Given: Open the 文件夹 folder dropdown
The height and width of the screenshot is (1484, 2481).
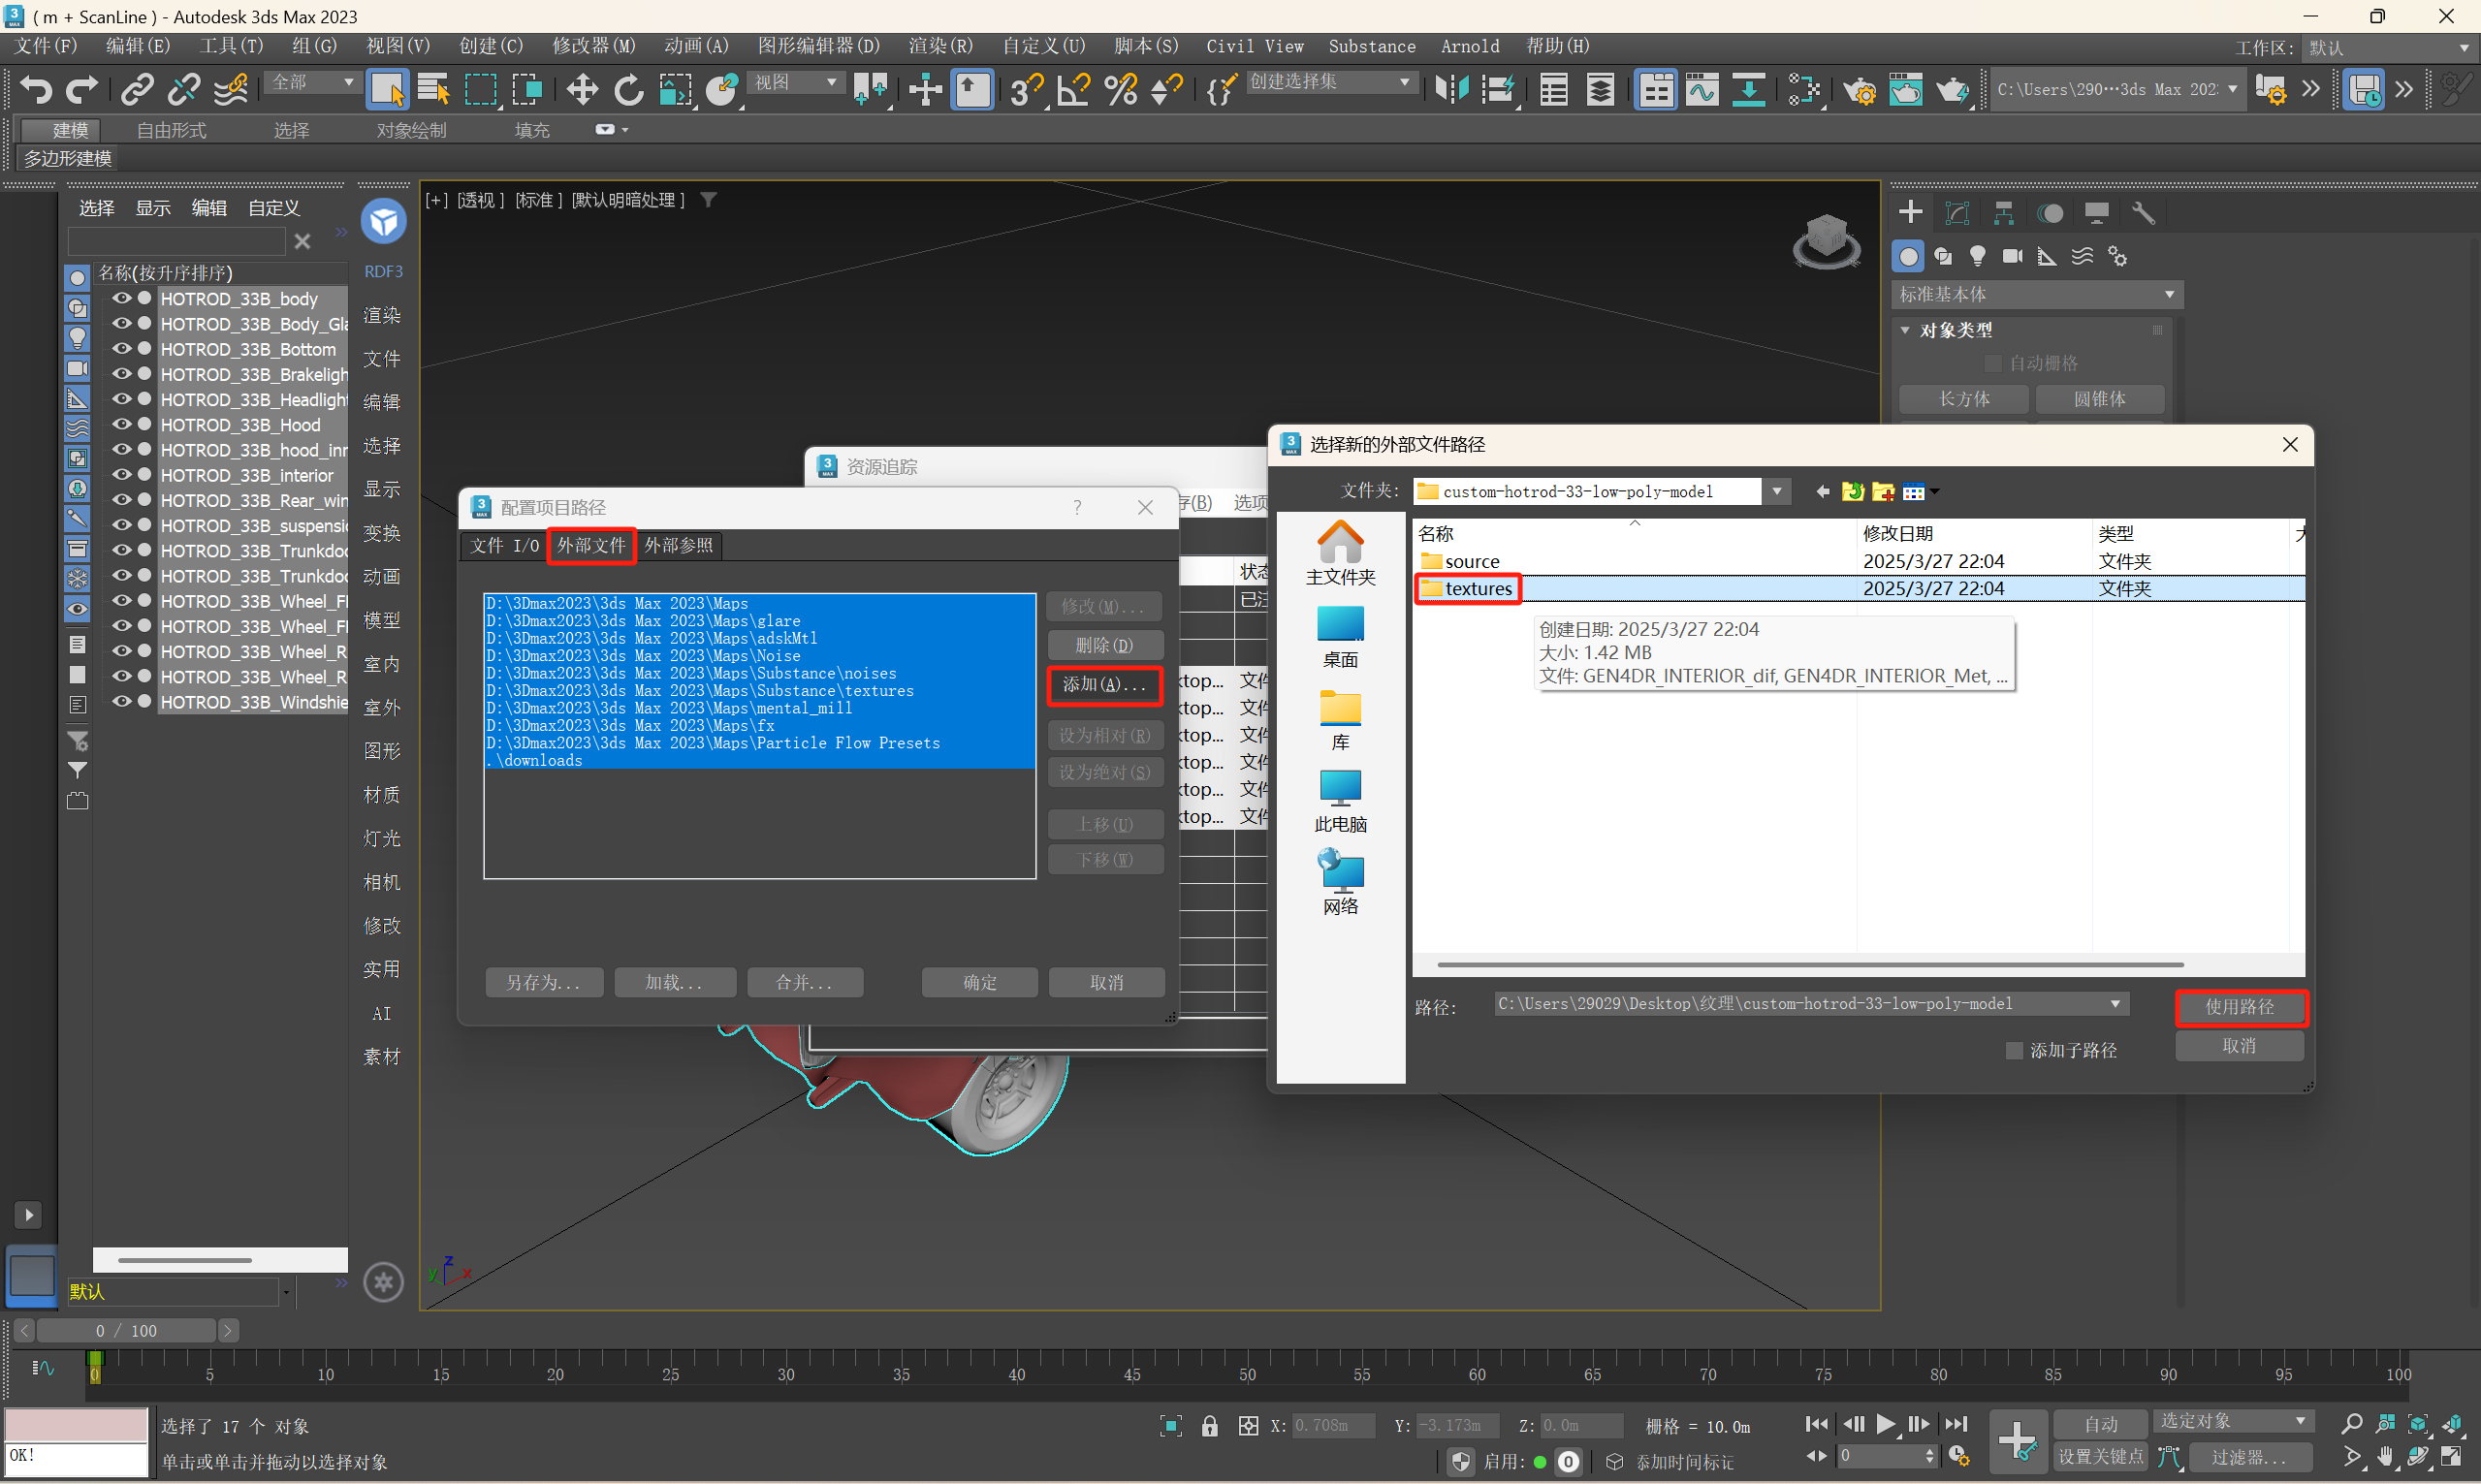Looking at the screenshot, I should (x=1776, y=491).
